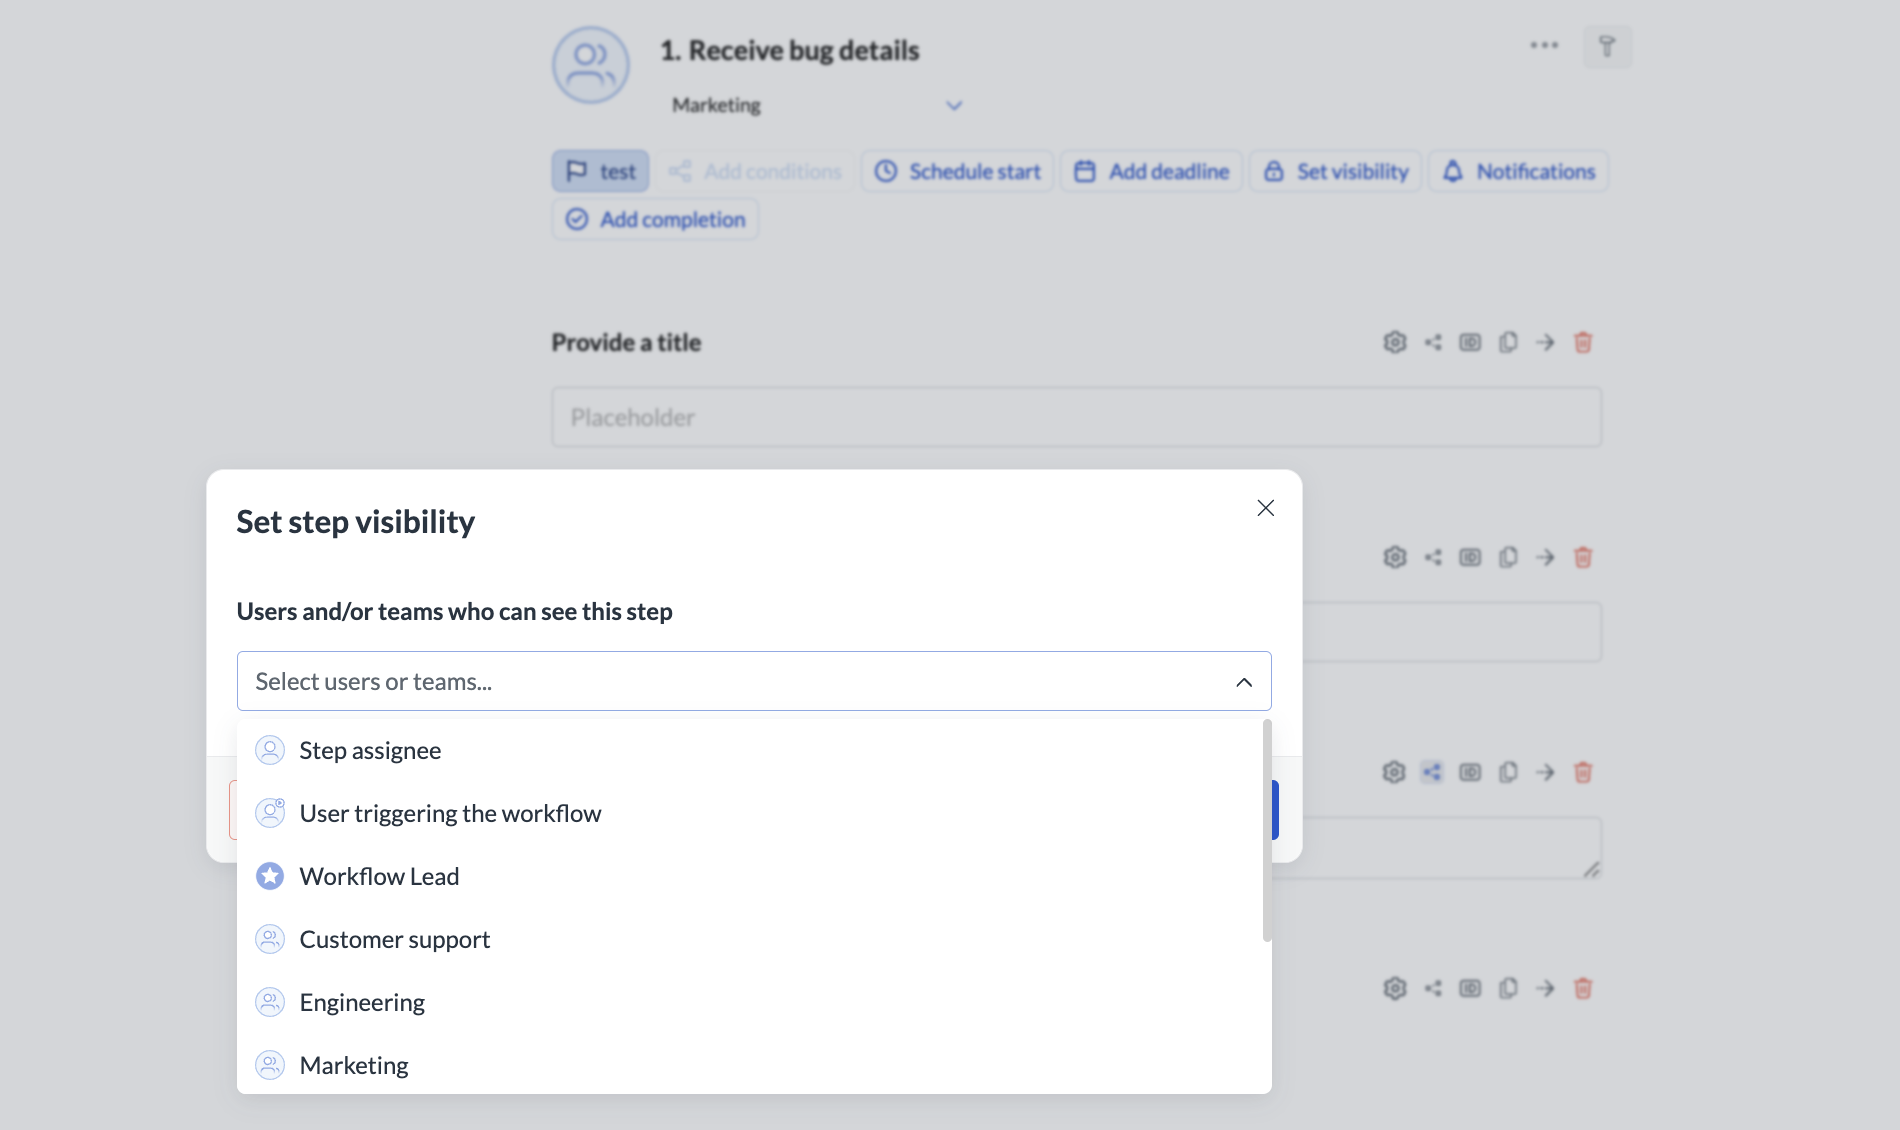Viewport: 1900px width, 1130px height.
Task: Open the Notifications option
Action: (x=1517, y=170)
